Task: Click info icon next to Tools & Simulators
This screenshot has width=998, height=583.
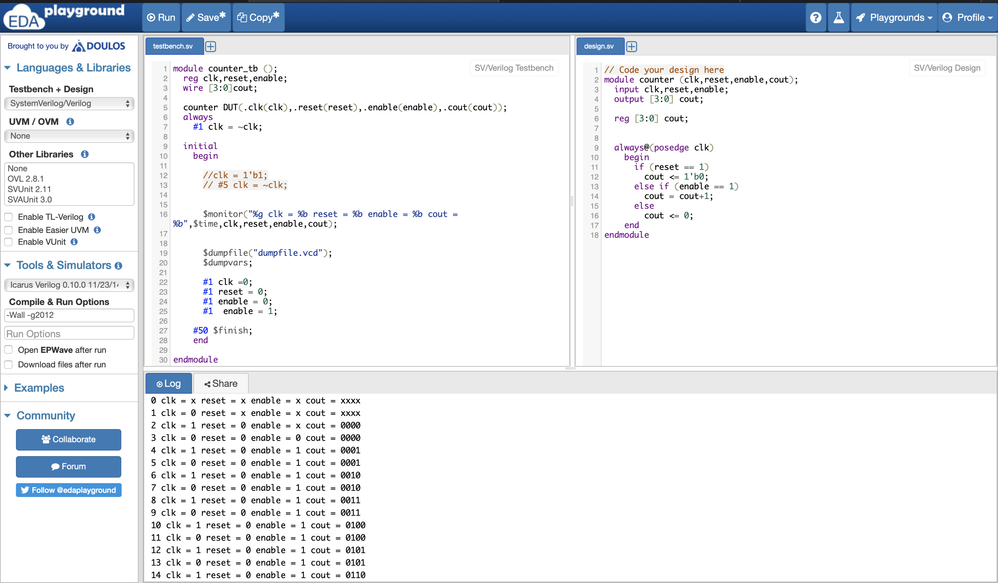Action: pos(119,266)
